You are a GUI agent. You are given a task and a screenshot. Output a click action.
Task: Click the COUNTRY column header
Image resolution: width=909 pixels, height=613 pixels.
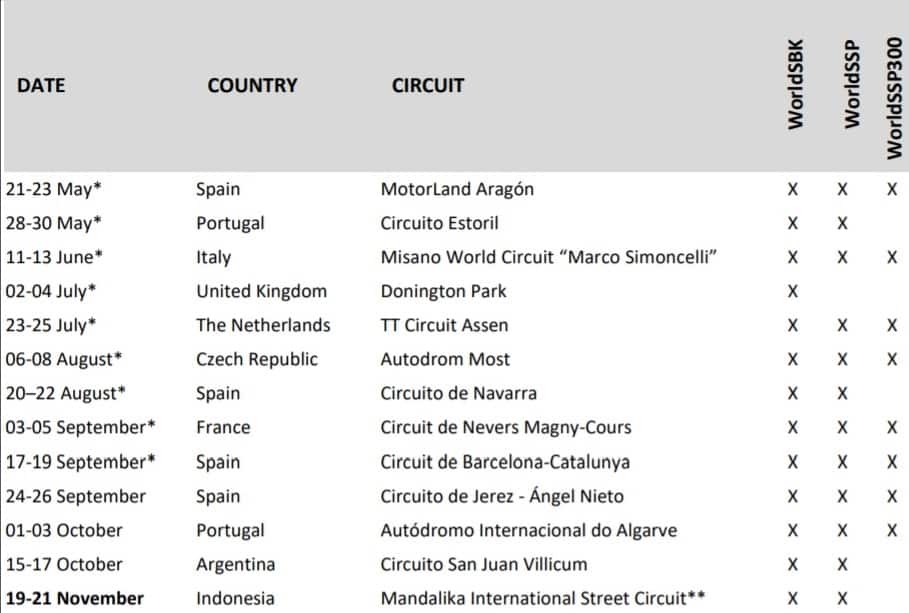tap(252, 86)
